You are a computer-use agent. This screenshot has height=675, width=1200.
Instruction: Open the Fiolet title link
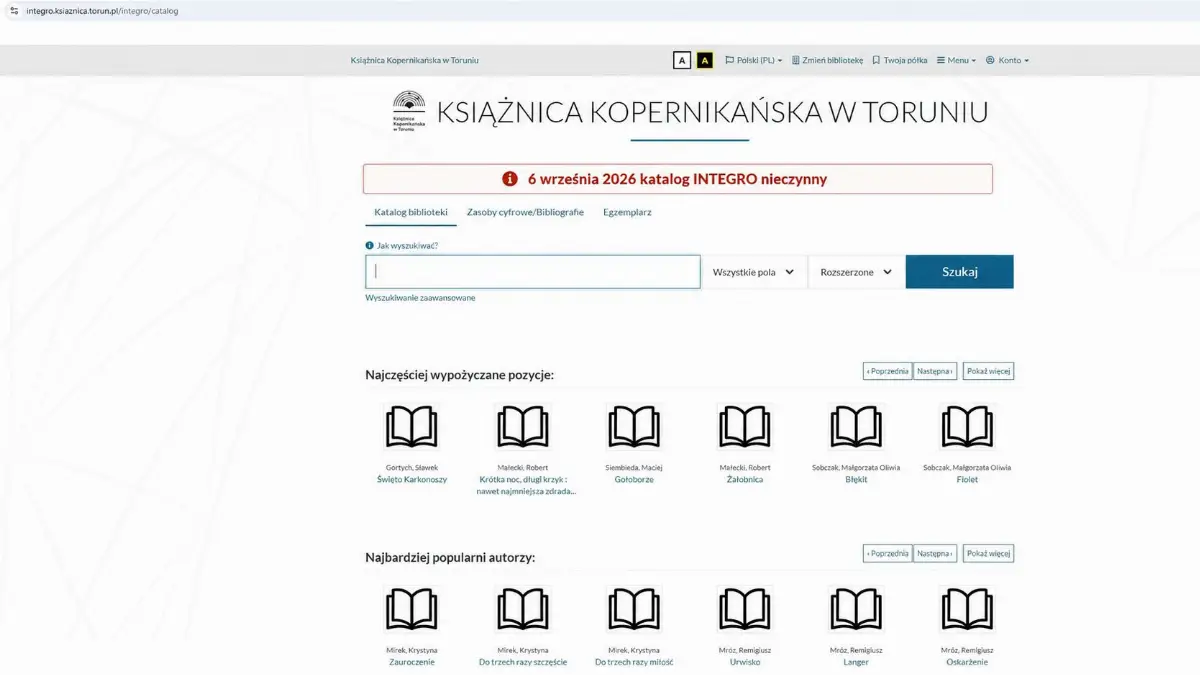tap(967, 480)
